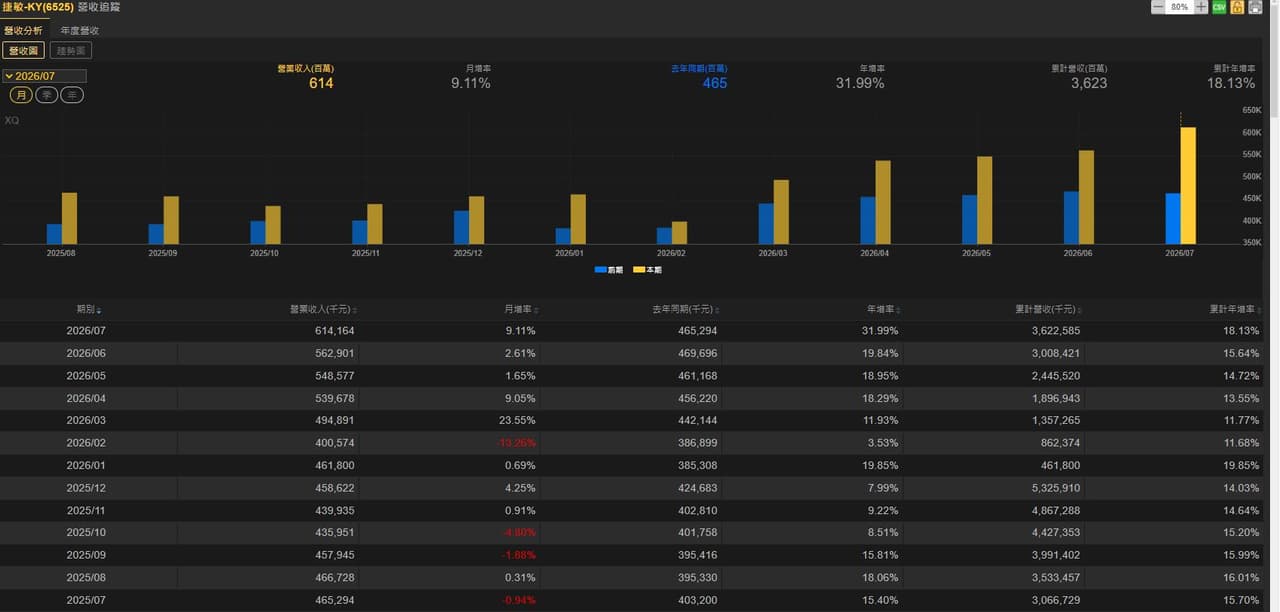Image resolution: width=1280 pixels, height=612 pixels.
Task: Click the 2026/03 axis label on chart
Action: pos(773,253)
